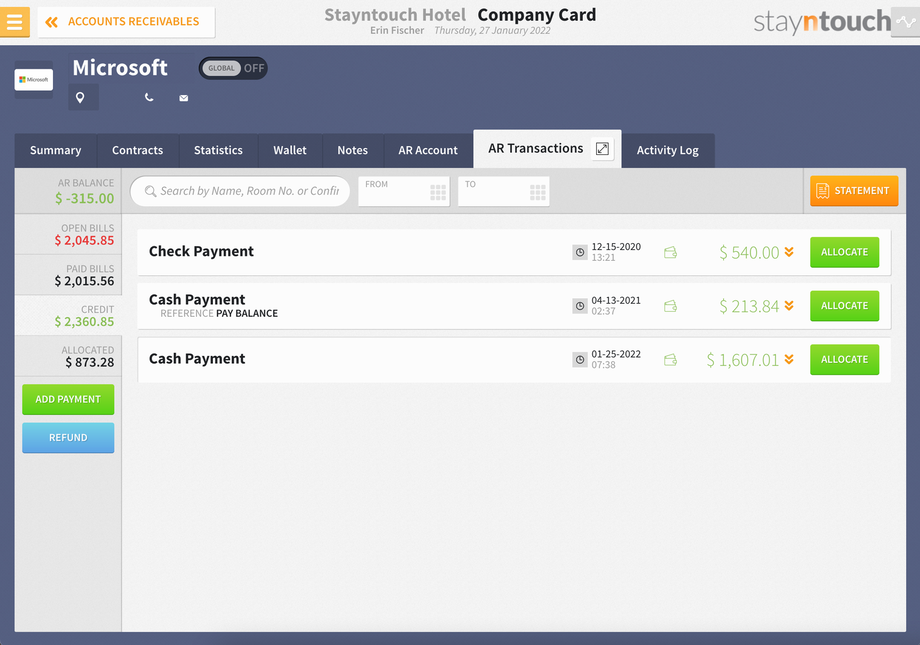The image size is (920, 645).
Task: Click the search magnifier icon
Action: click(150, 191)
